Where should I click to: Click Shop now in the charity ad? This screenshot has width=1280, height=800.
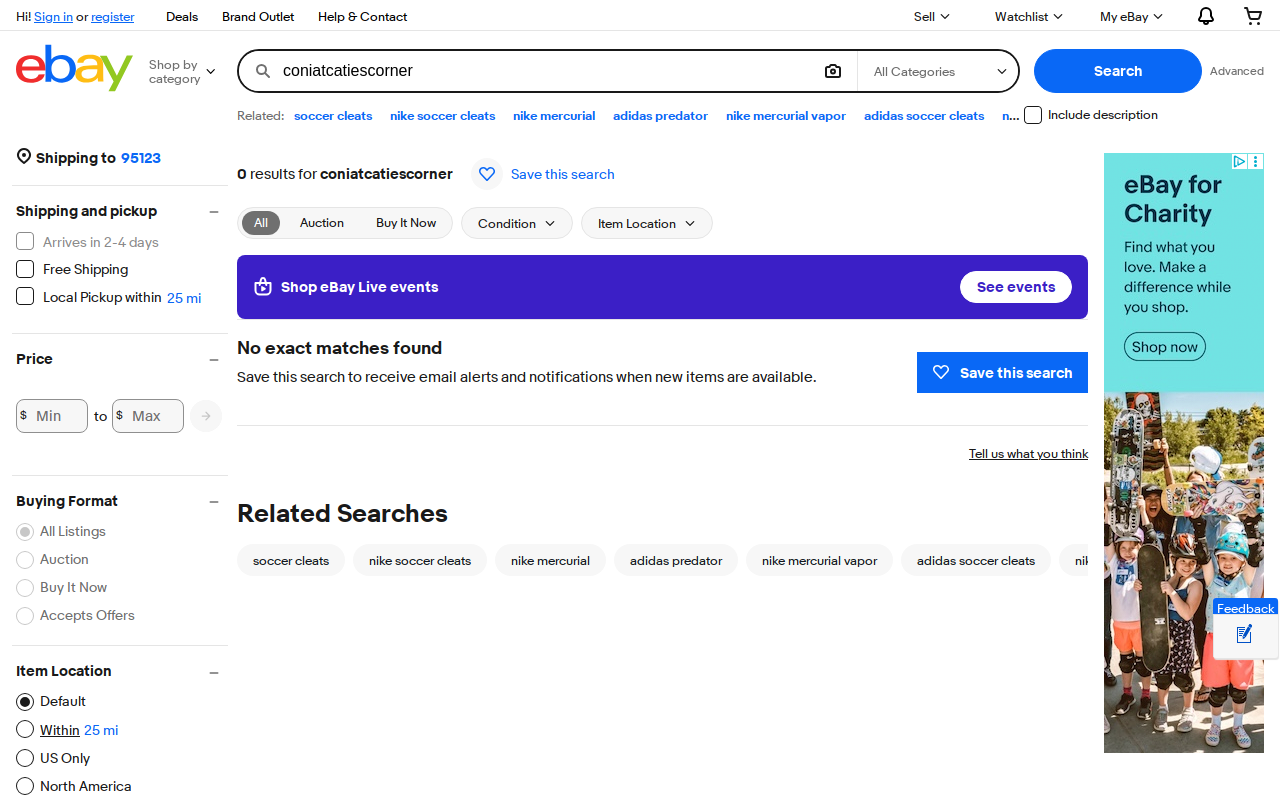click(1164, 347)
